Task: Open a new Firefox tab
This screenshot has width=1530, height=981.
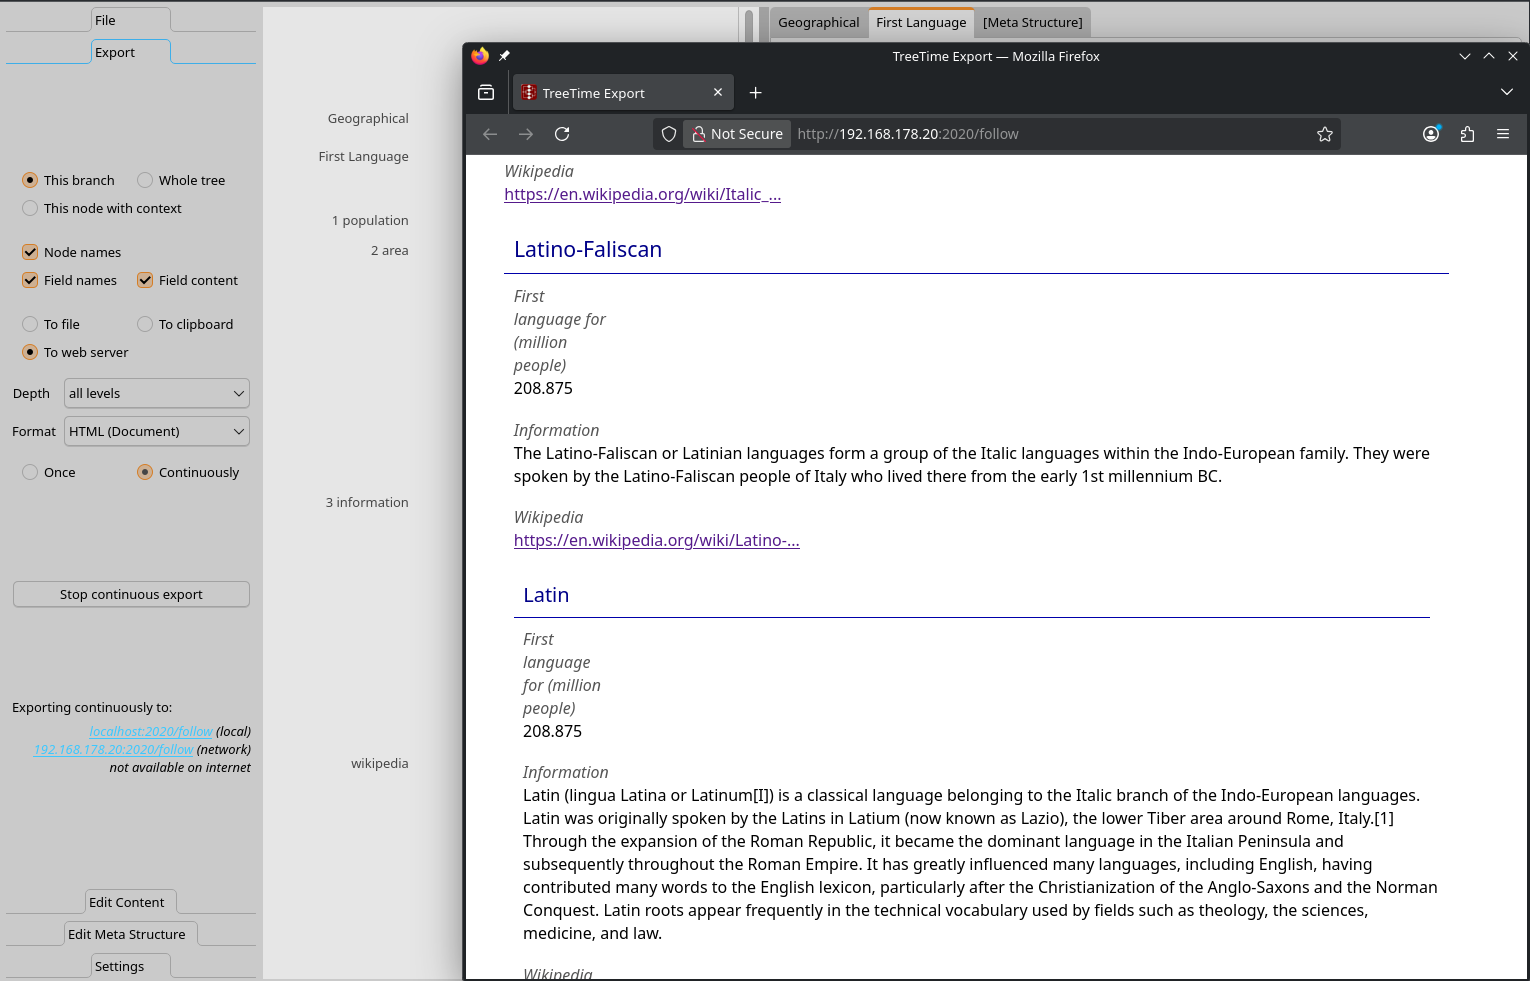Action: click(756, 93)
